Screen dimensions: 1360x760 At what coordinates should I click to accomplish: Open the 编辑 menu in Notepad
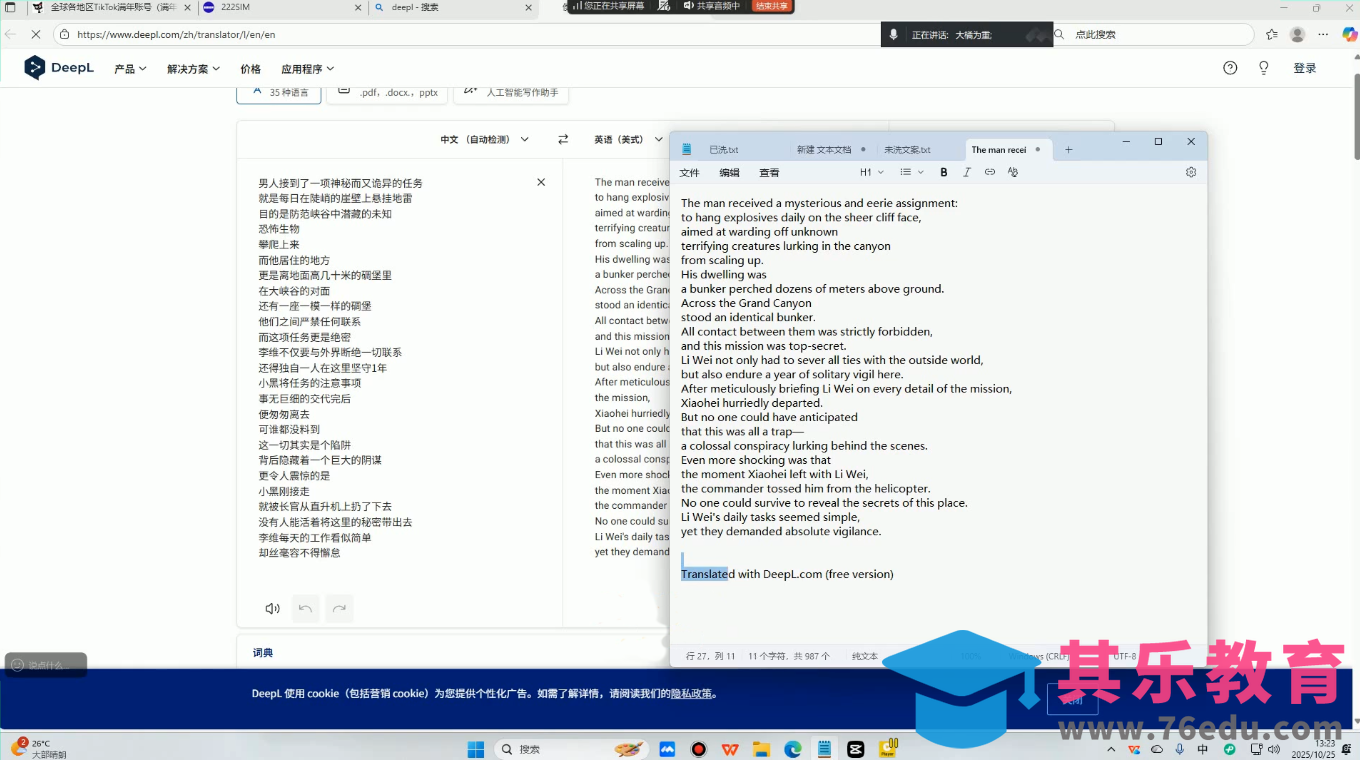[x=729, y=172]
